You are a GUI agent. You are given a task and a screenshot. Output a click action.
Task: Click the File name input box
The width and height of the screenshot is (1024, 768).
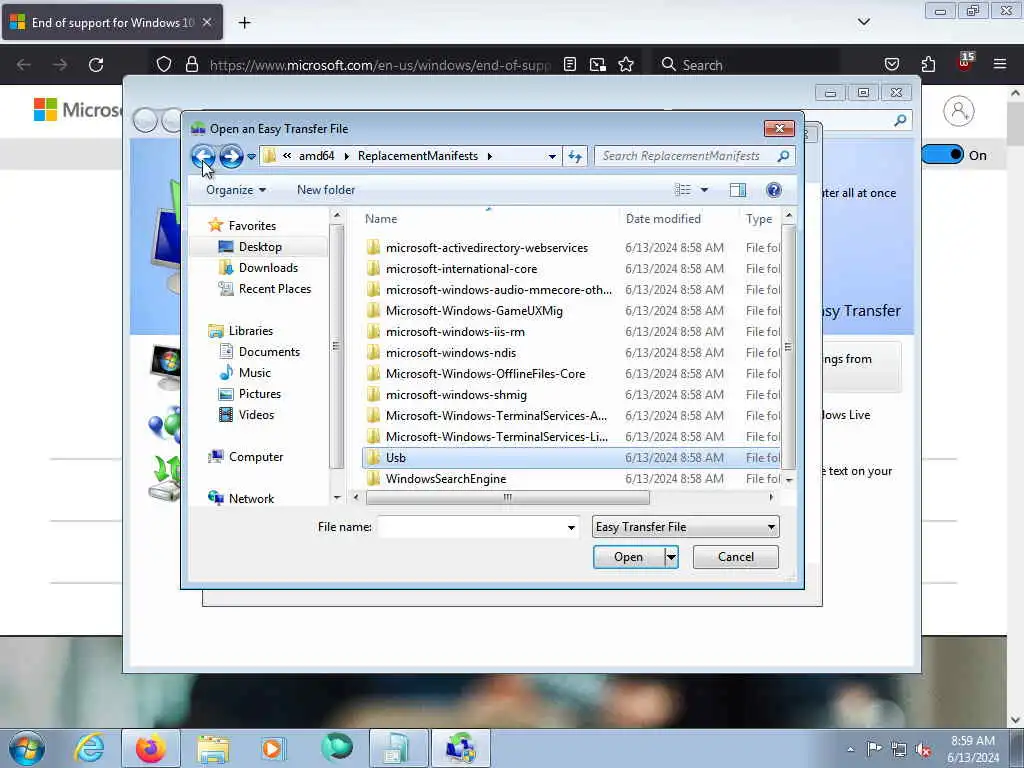(x=470, y=527)
